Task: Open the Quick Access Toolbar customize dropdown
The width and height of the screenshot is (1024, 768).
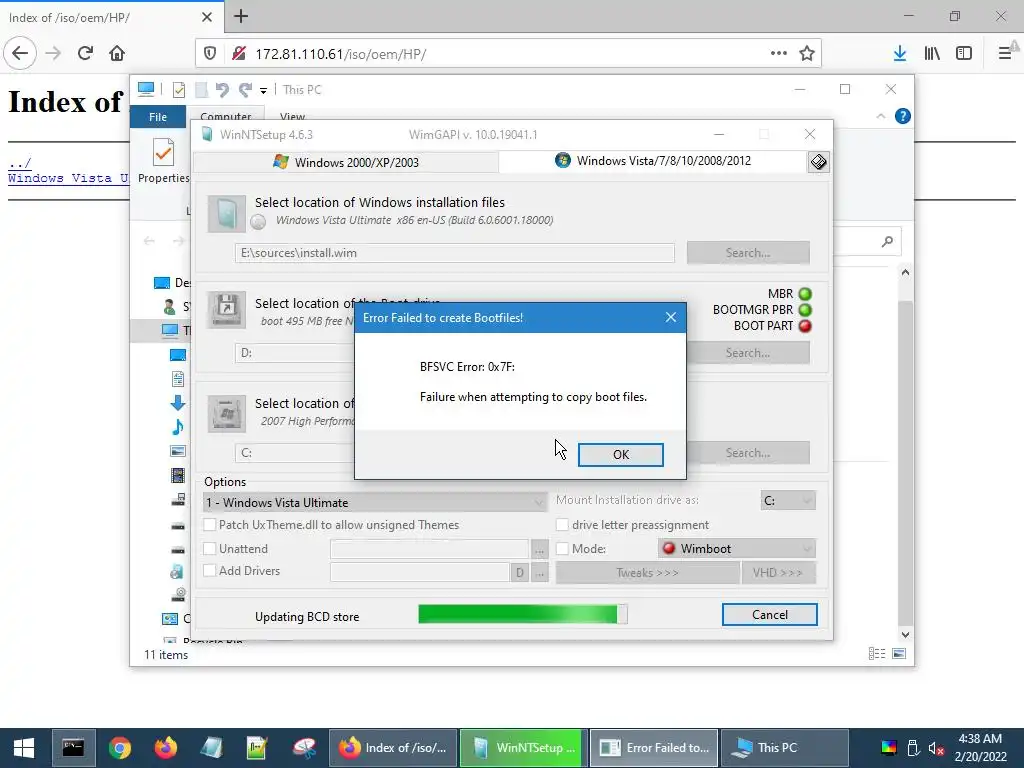Action: pos(263,90)
